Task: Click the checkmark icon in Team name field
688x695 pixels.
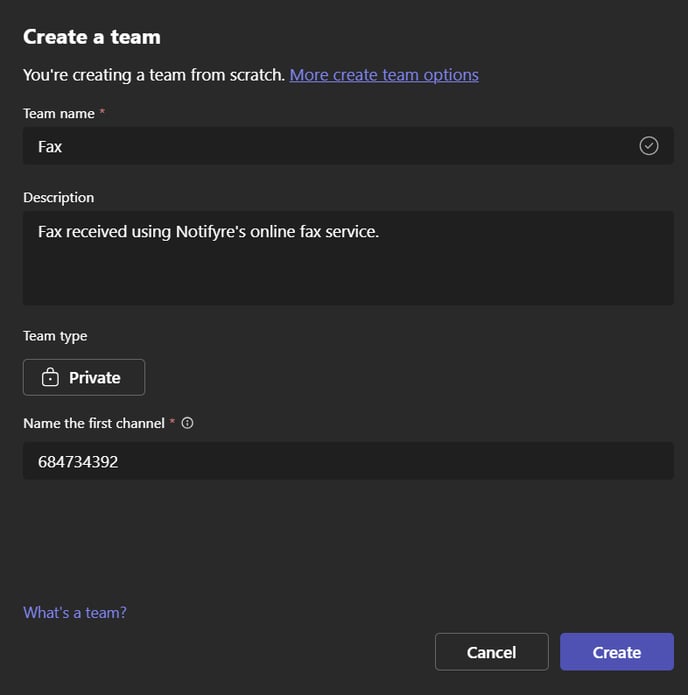Action: [x=649, y=146]
